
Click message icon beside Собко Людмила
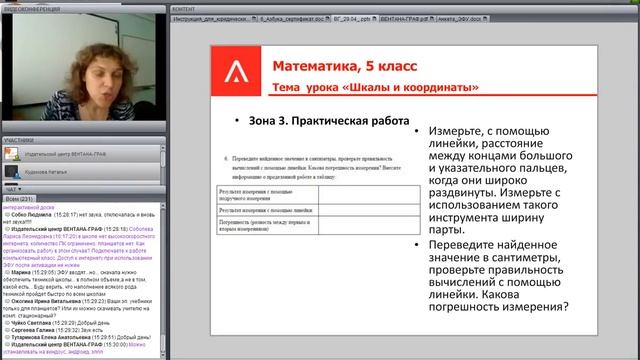tap(7, 214)
